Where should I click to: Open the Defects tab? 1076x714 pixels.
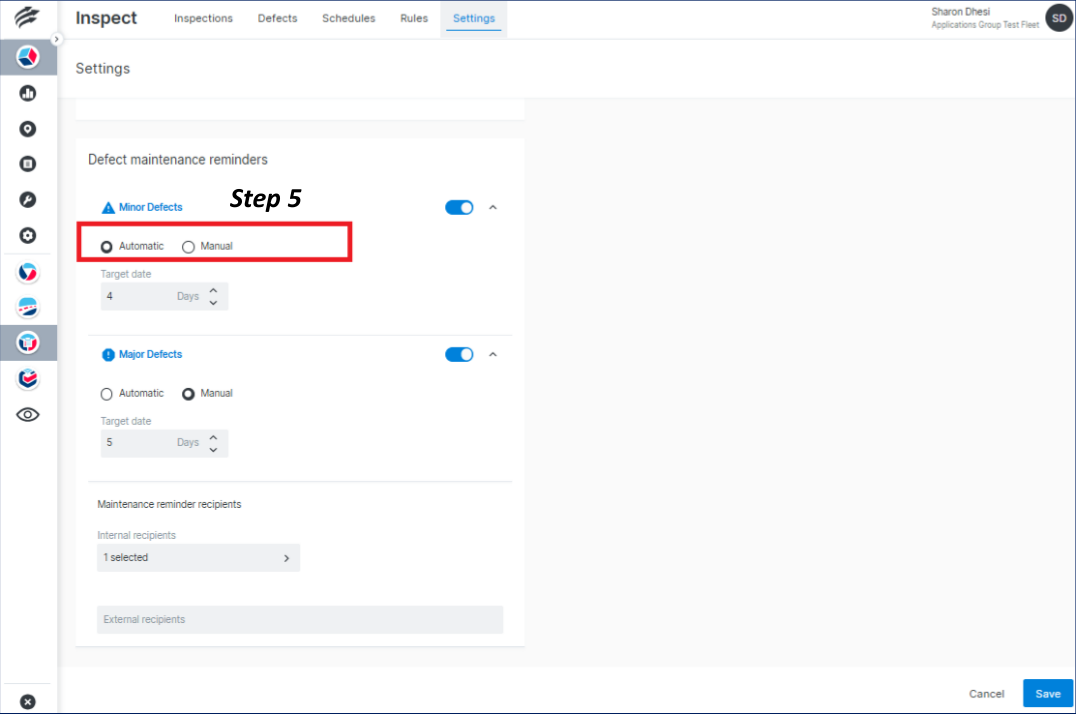click(277, 18)
